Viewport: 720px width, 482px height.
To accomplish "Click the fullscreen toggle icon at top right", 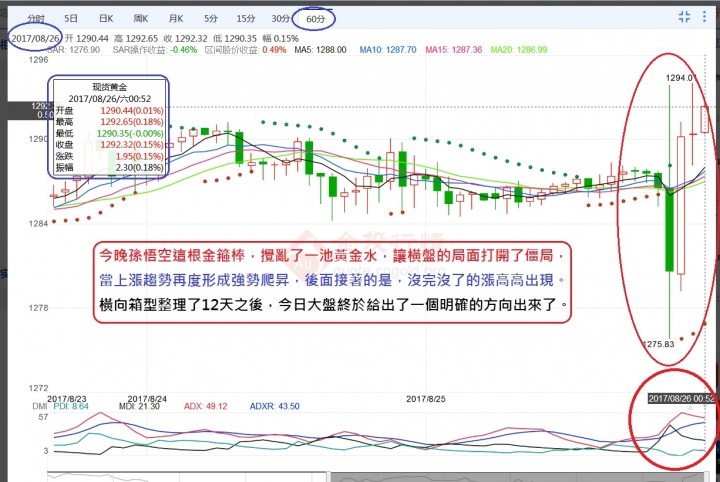I will (x=684, y=17).
